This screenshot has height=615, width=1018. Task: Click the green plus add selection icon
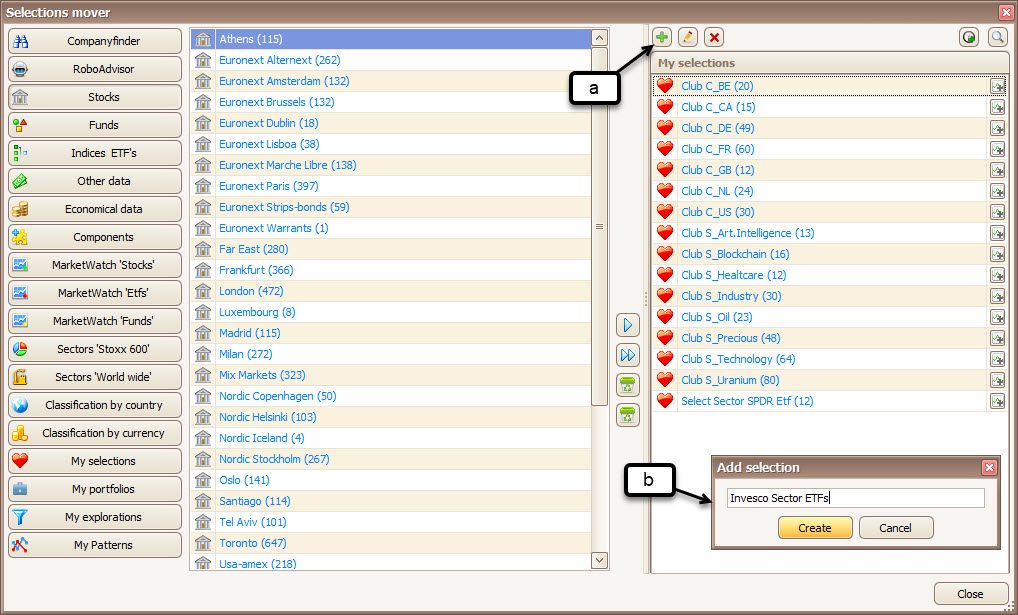pyautogui.click(x=662, y=37)
